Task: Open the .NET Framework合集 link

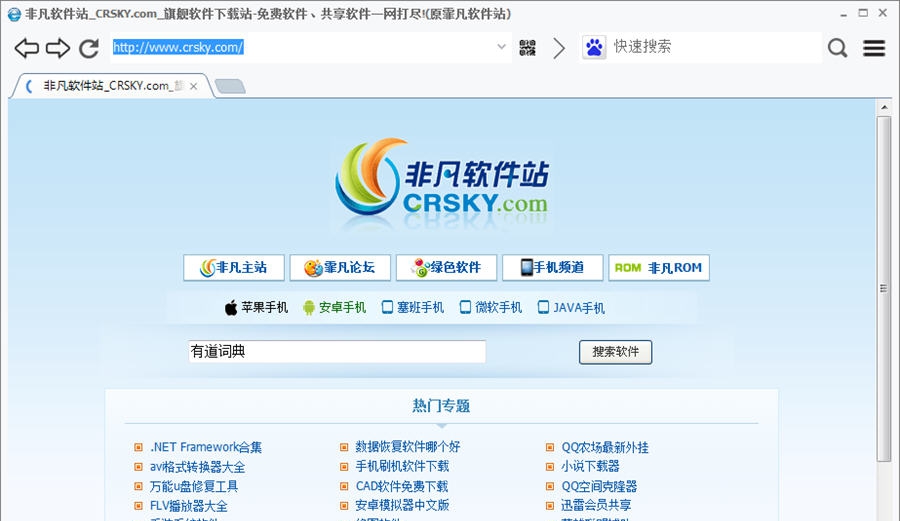Action: pos(205,447)
